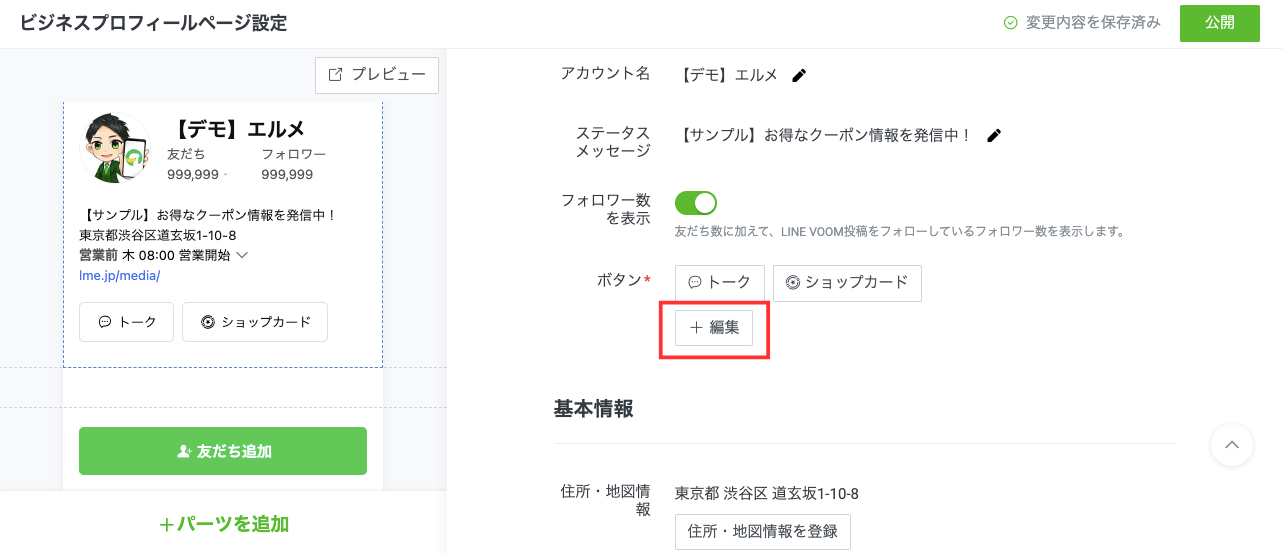Click トーク button in the settings panel
Image resolution: width=1282 pixels, height=553 pixels.
[720, 283]
